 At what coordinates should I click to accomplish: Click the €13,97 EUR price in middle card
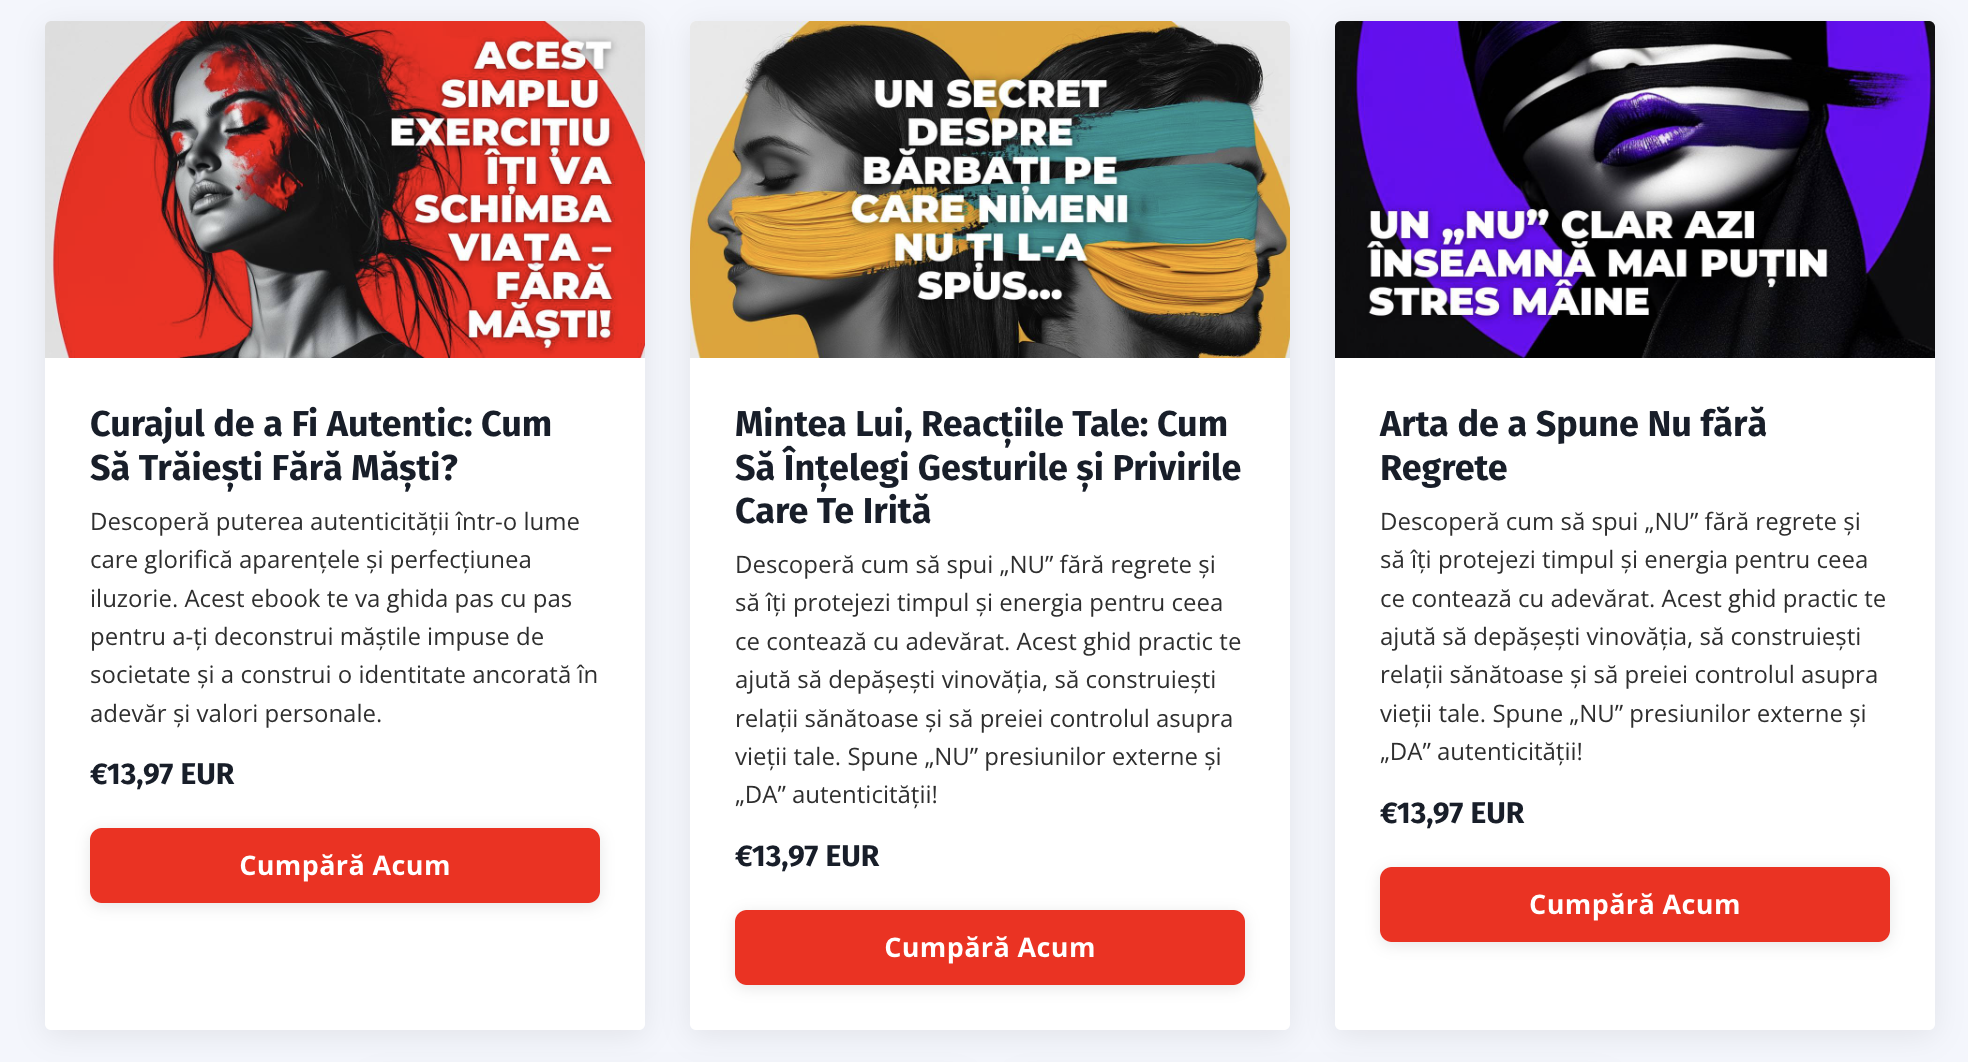tap(807, 856)
